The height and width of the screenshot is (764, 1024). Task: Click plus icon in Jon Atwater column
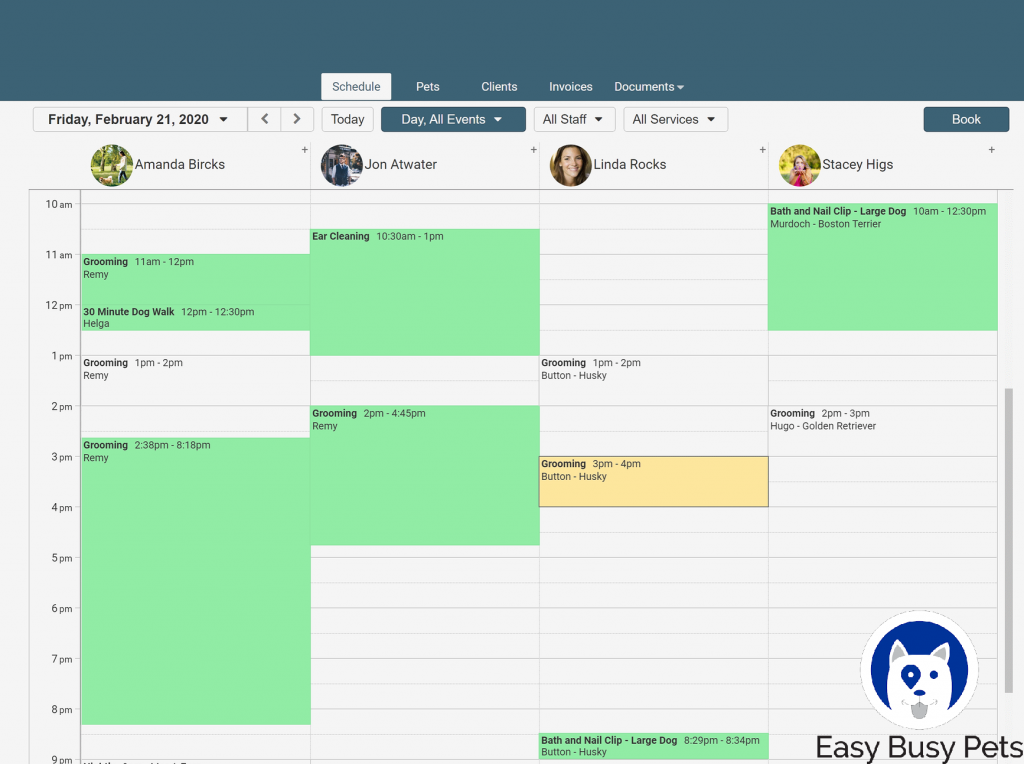tap(534, 150)
